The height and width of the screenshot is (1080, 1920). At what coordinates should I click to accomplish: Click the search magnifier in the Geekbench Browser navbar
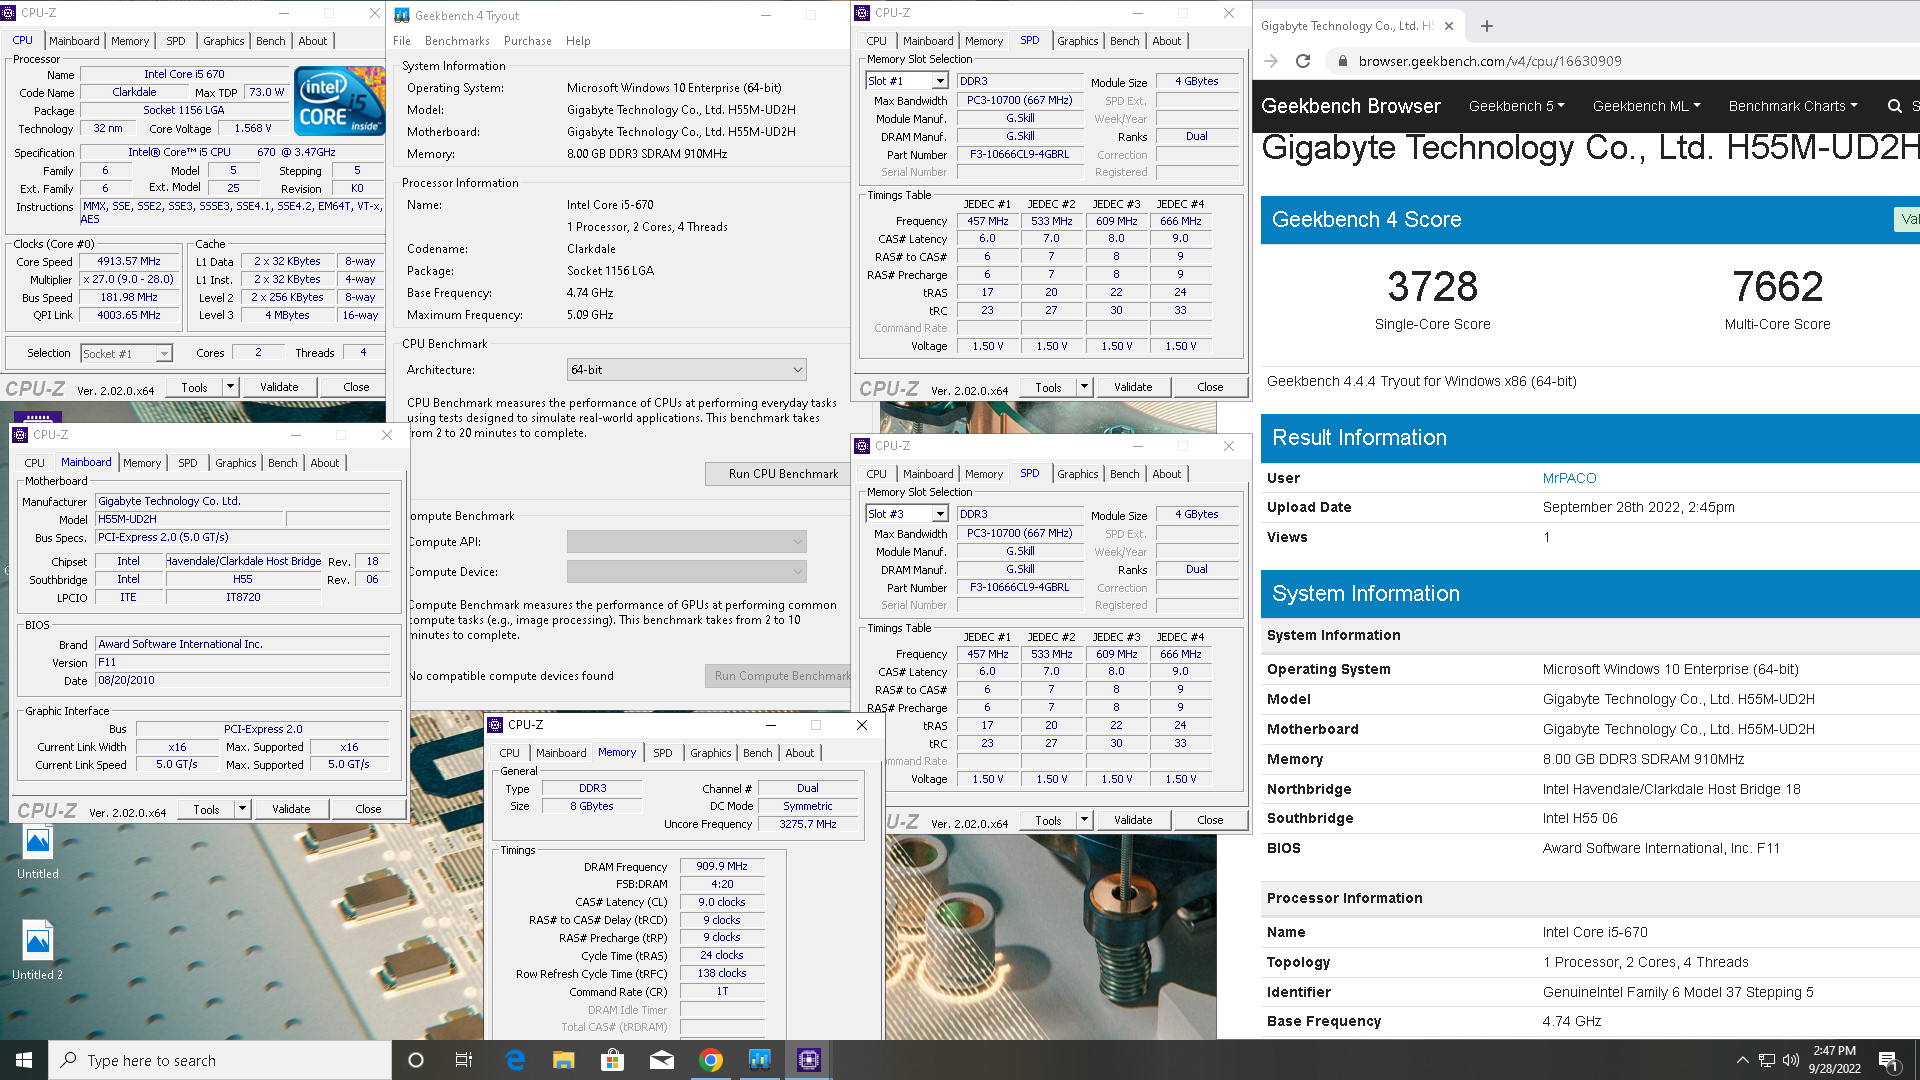(1894, 106)
